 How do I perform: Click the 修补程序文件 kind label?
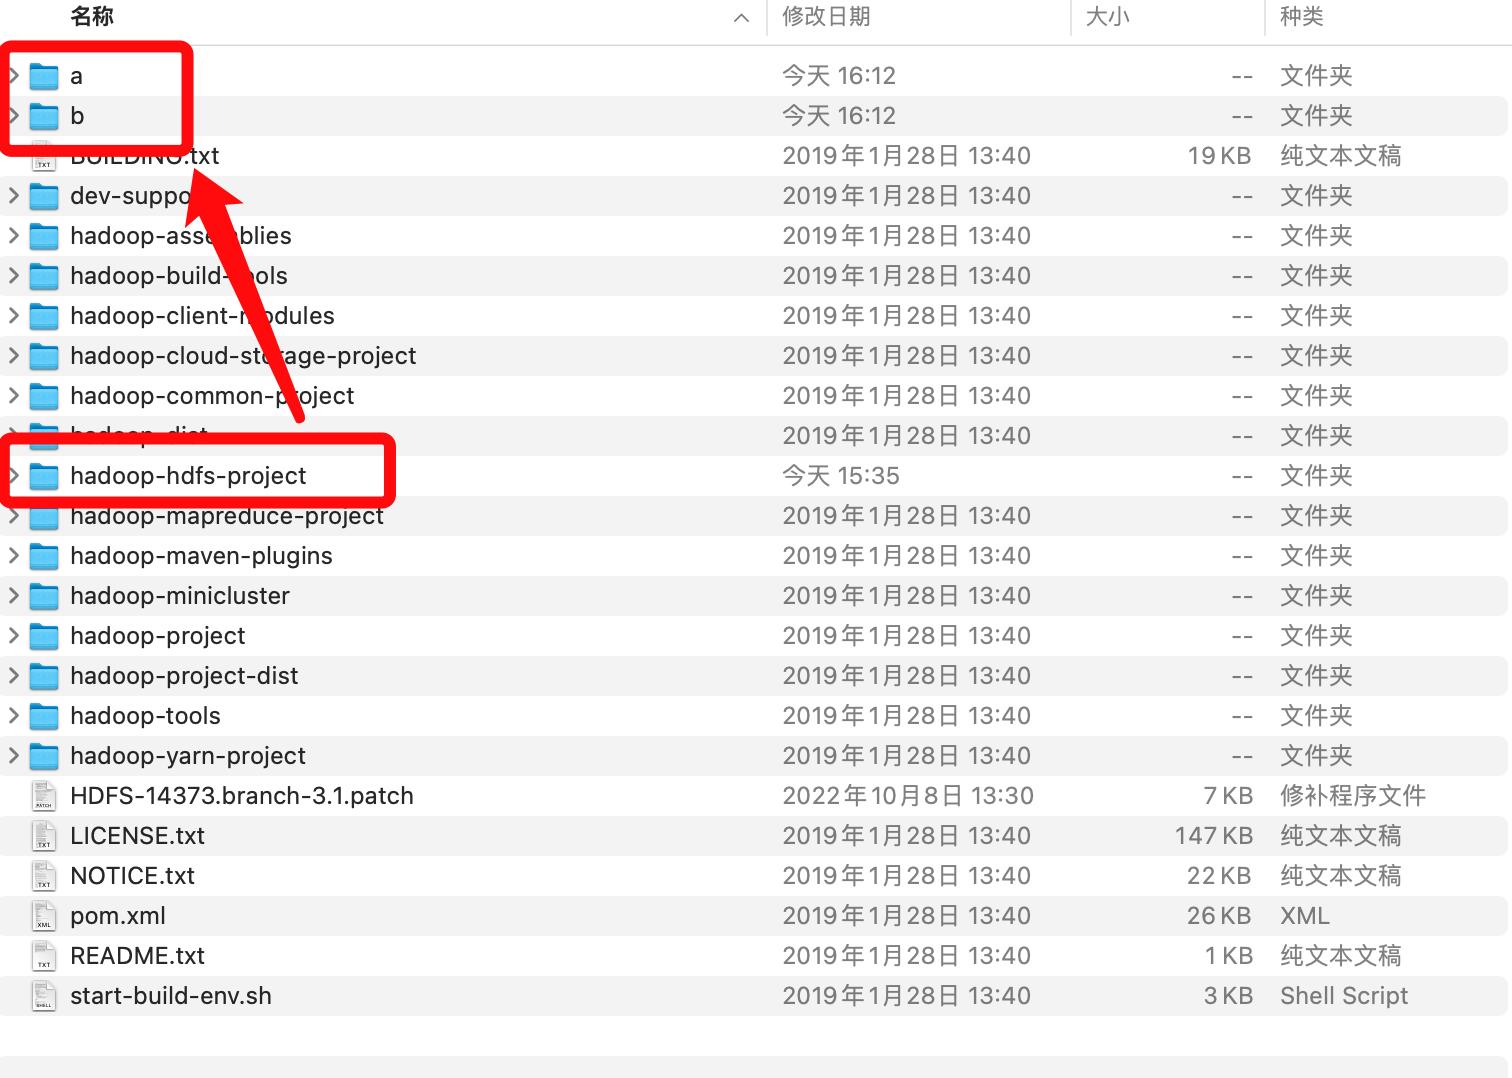1352,796
